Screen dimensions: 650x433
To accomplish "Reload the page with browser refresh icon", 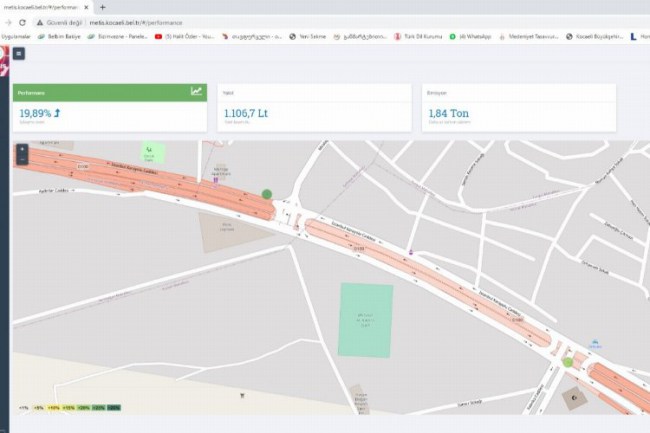I will click(22, 21).
